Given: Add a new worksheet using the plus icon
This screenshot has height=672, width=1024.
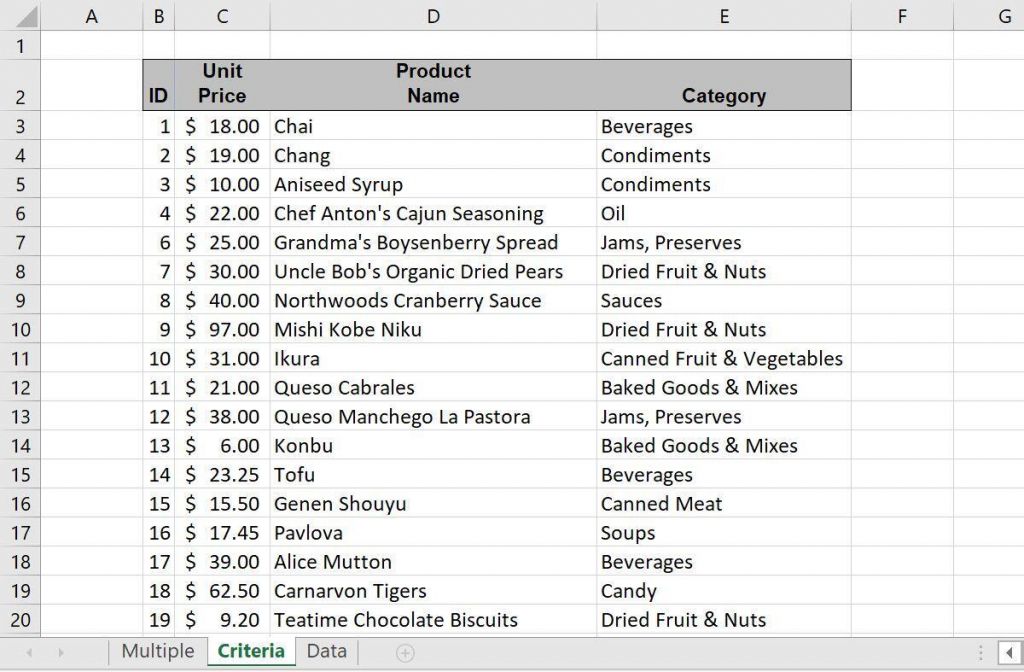Looking at the screenshot, I should pos(404,651).
